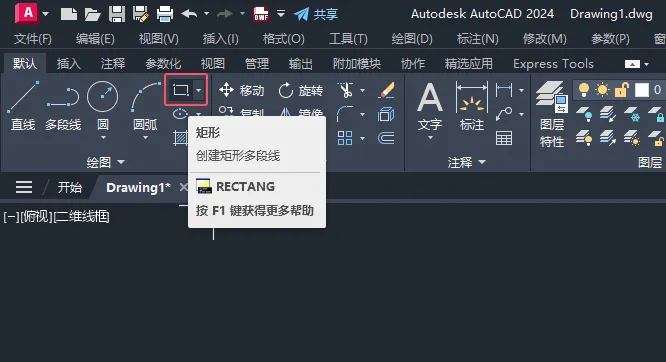Insert a Table using the table icon
This screenshot has height=362, width=666.
504,138
